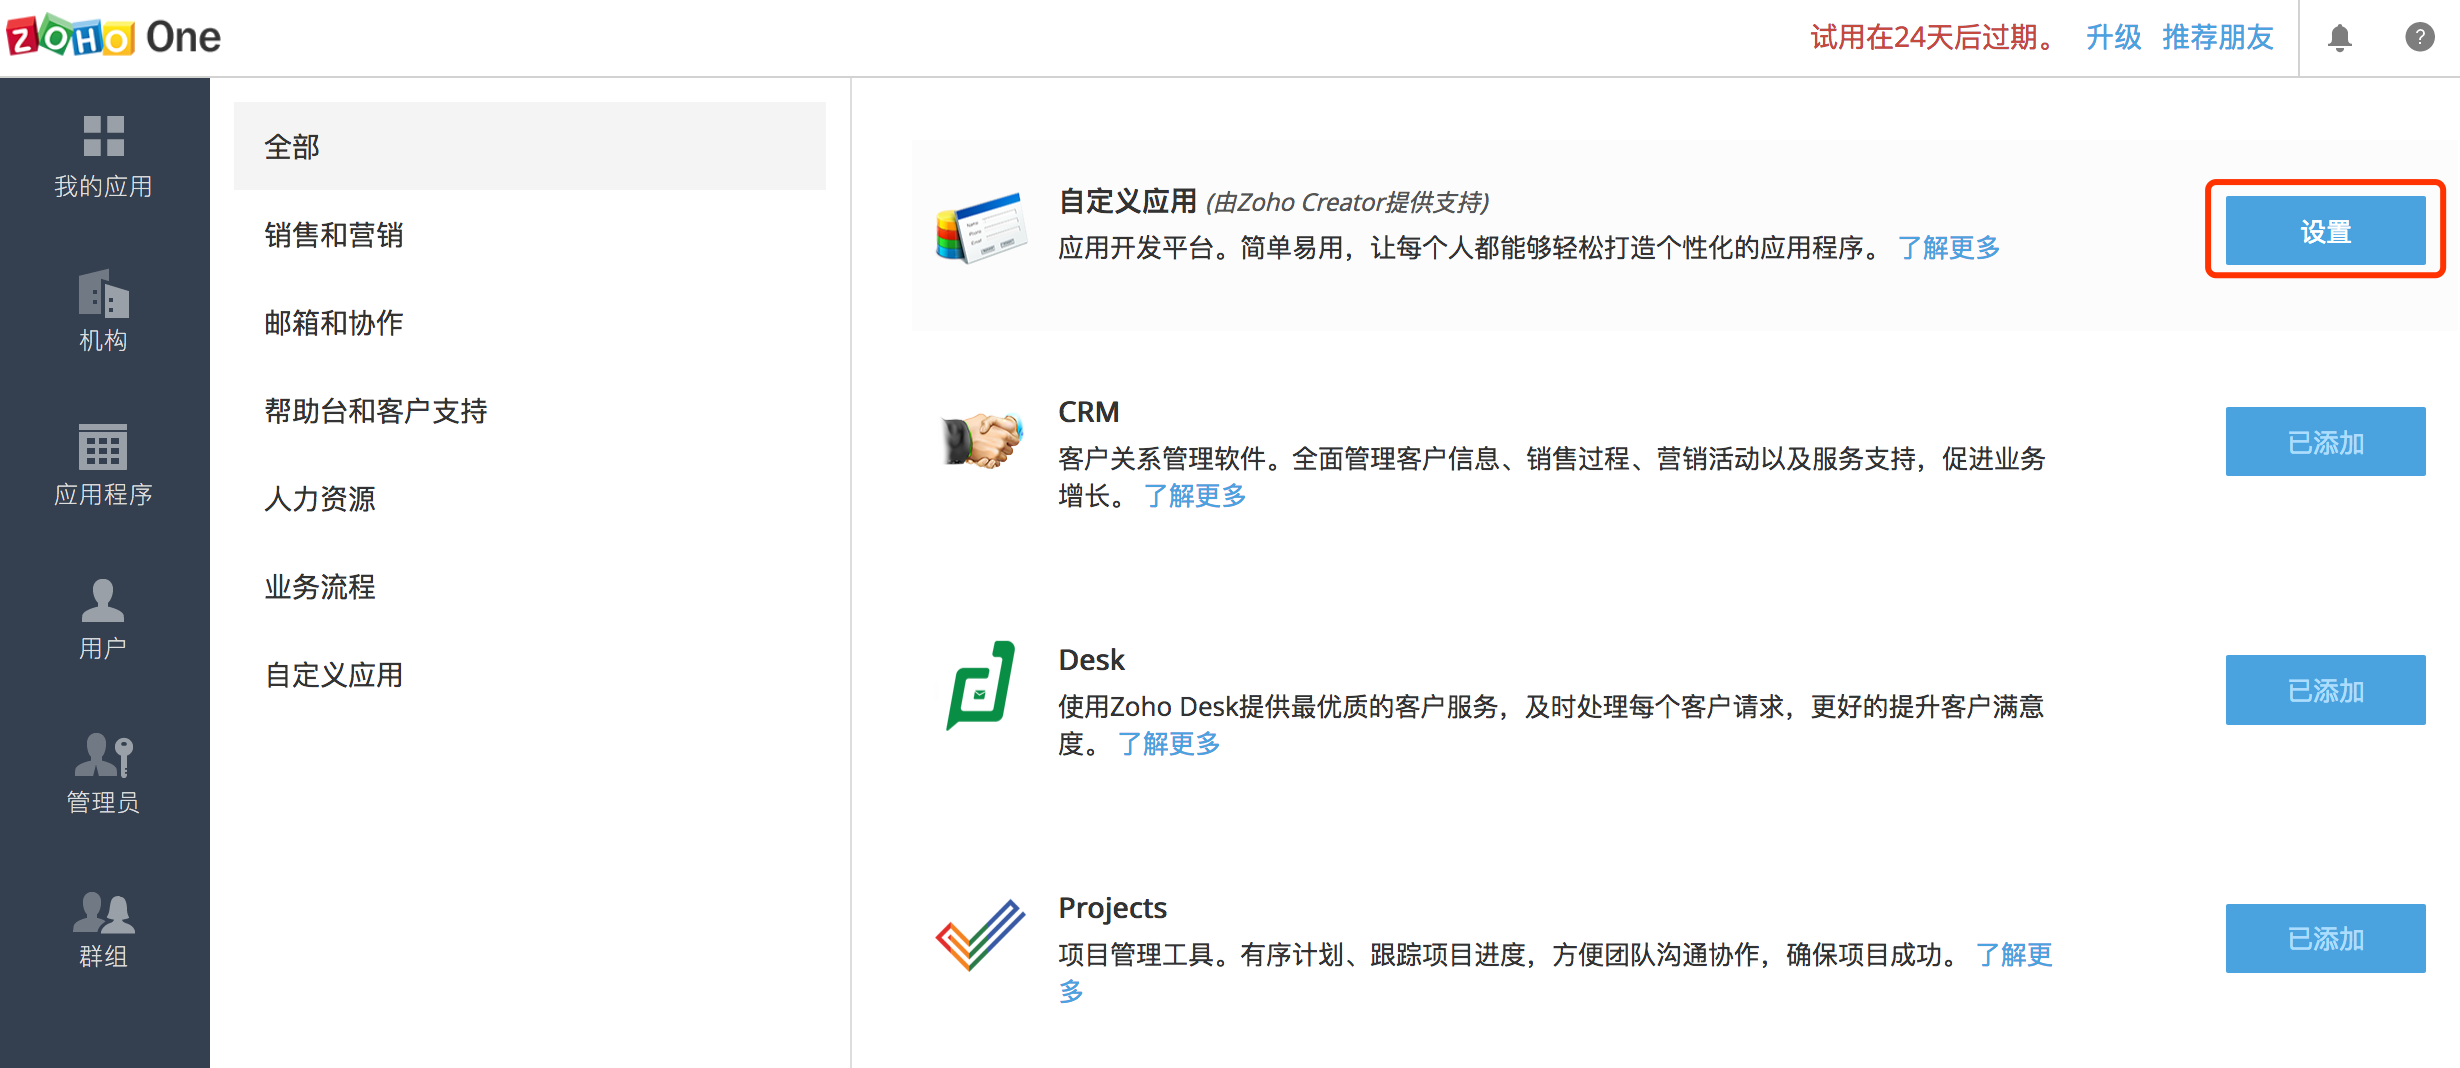This screenshot has width=2460, height=1068.
Task: Click the Desk app icon
Action: pyautogui.click(x=981, y=686)
